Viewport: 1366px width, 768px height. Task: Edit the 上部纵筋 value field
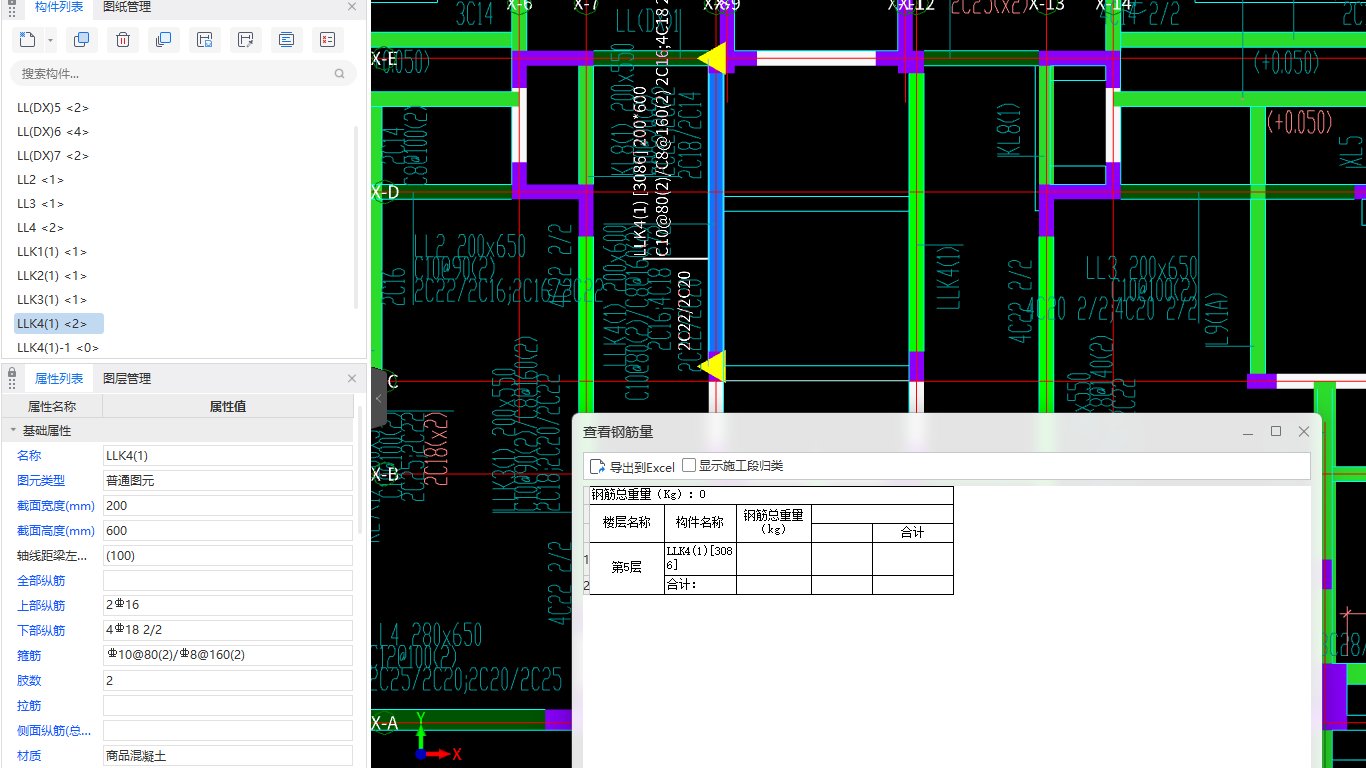pos(228,605)
